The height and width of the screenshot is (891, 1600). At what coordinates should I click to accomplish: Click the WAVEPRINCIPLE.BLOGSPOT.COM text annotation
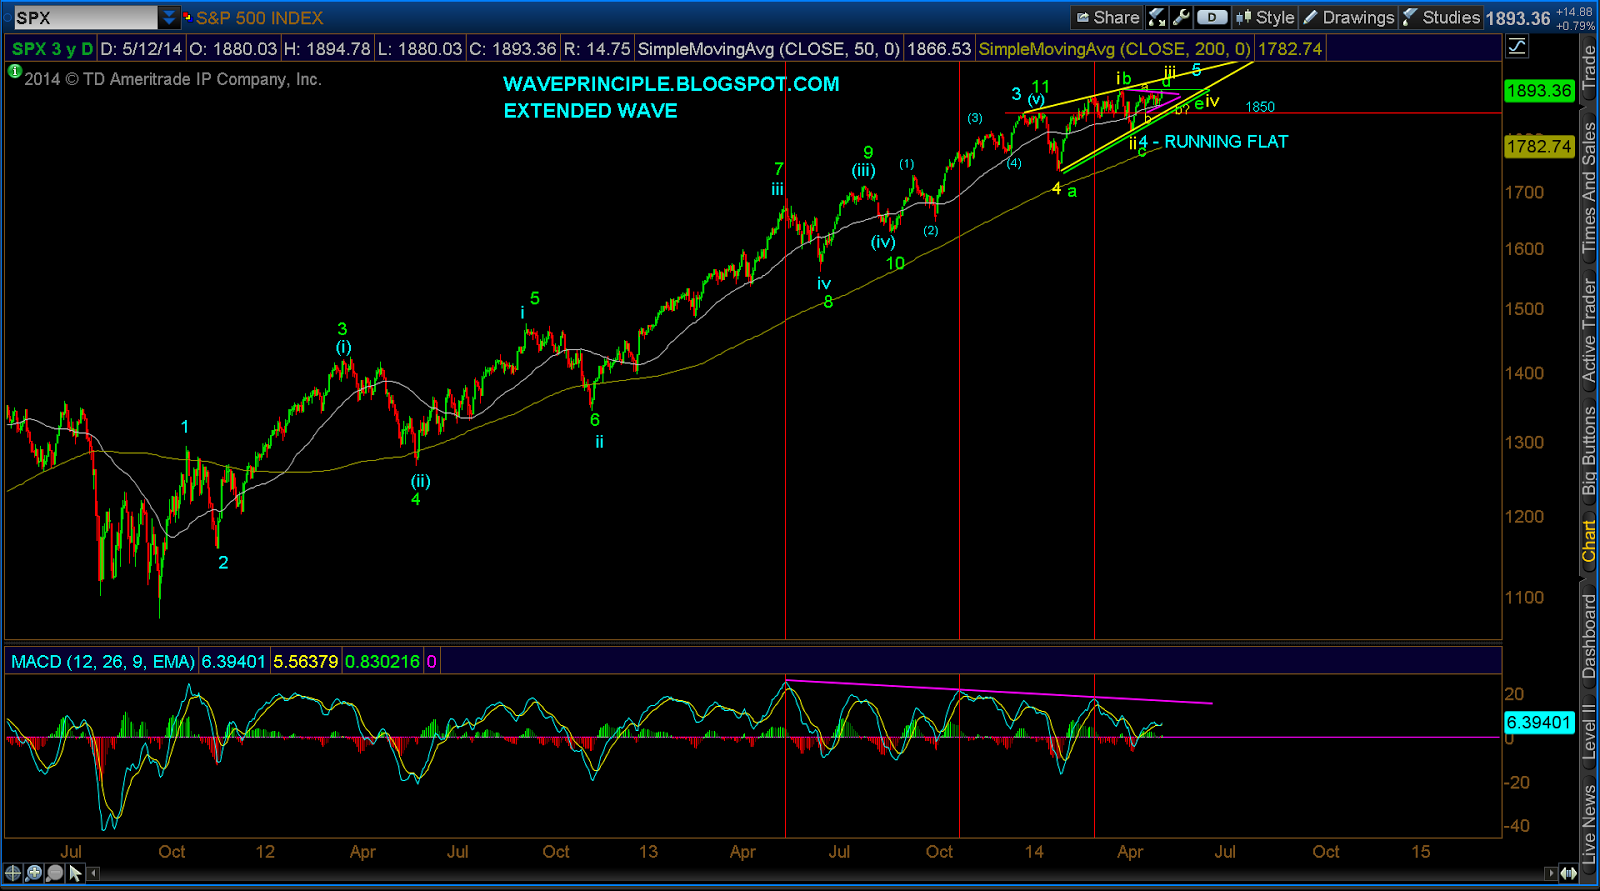(x=671, y=84)
